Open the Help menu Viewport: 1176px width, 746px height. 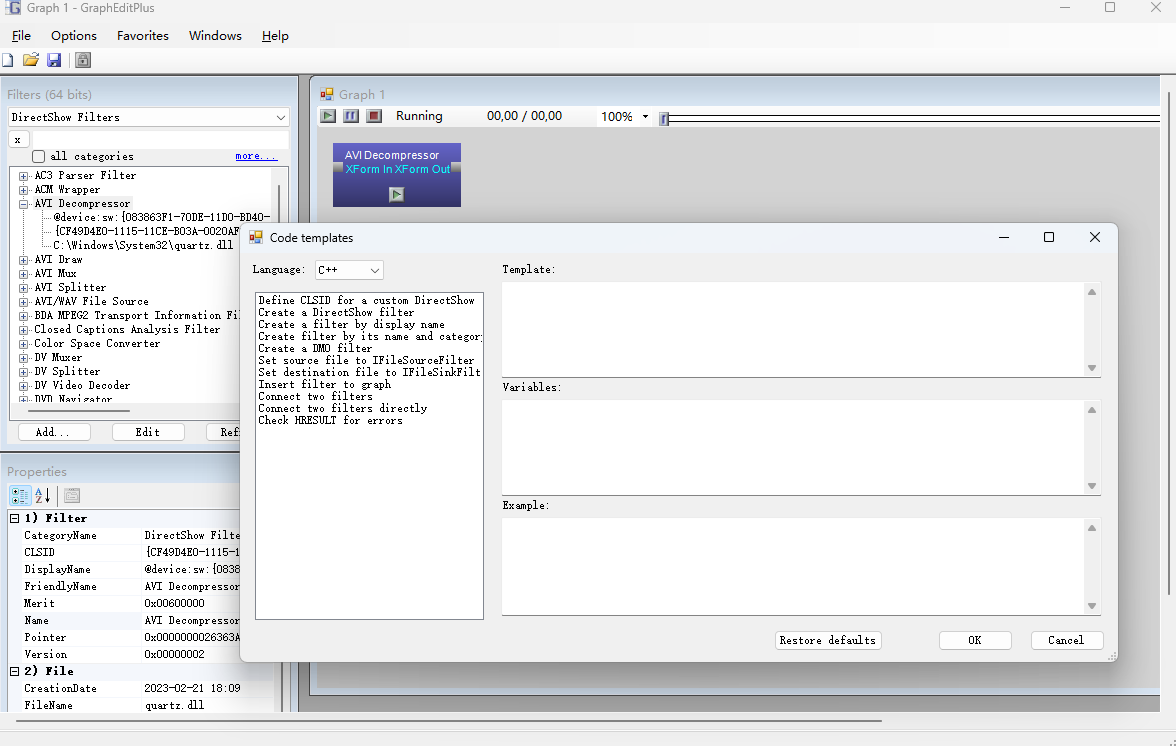275,35
